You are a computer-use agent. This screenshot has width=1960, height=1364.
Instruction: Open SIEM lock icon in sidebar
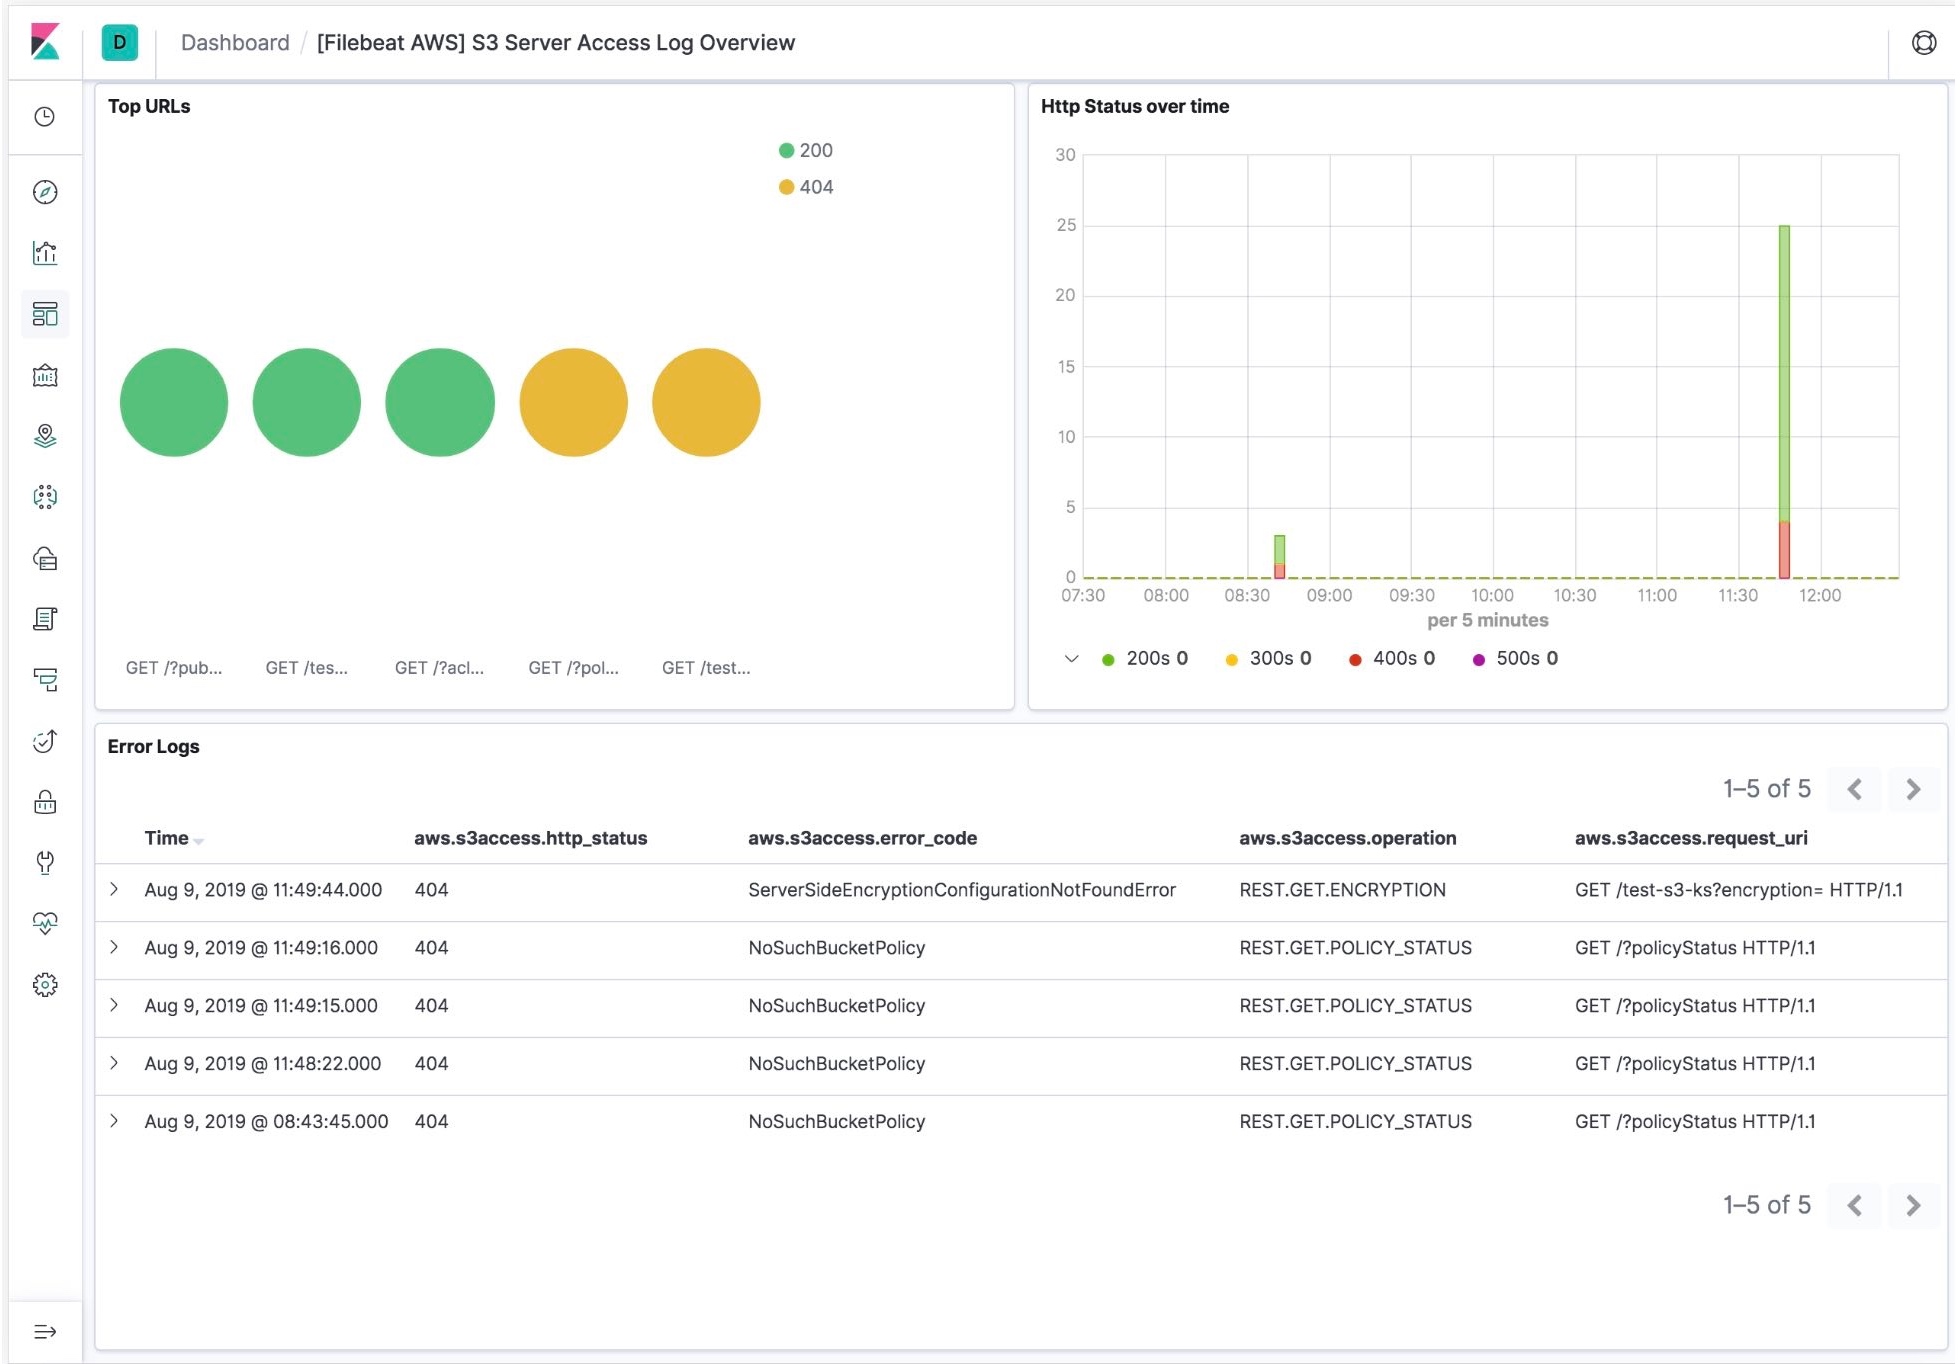pyautogui.click(x=45, y=802)
